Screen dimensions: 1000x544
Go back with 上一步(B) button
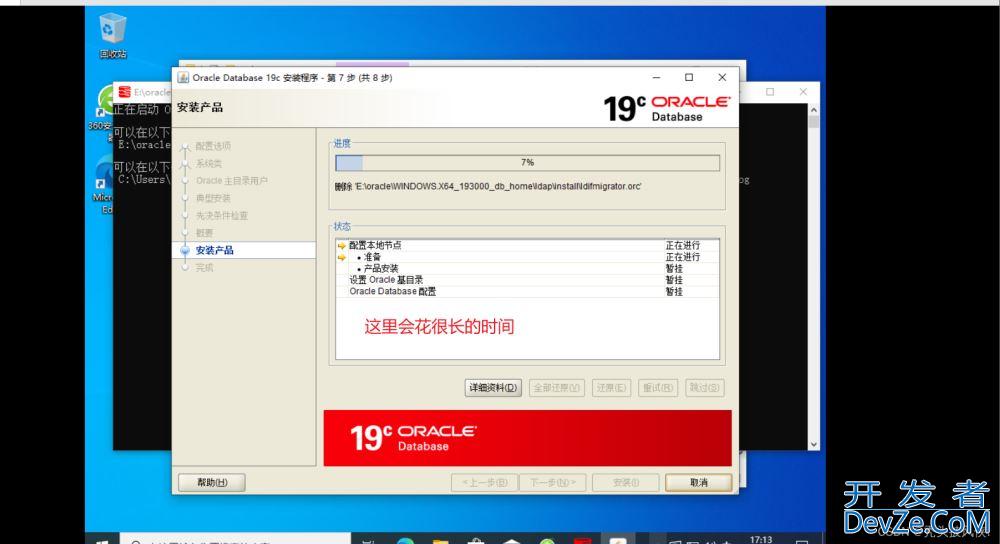(485, 483)
